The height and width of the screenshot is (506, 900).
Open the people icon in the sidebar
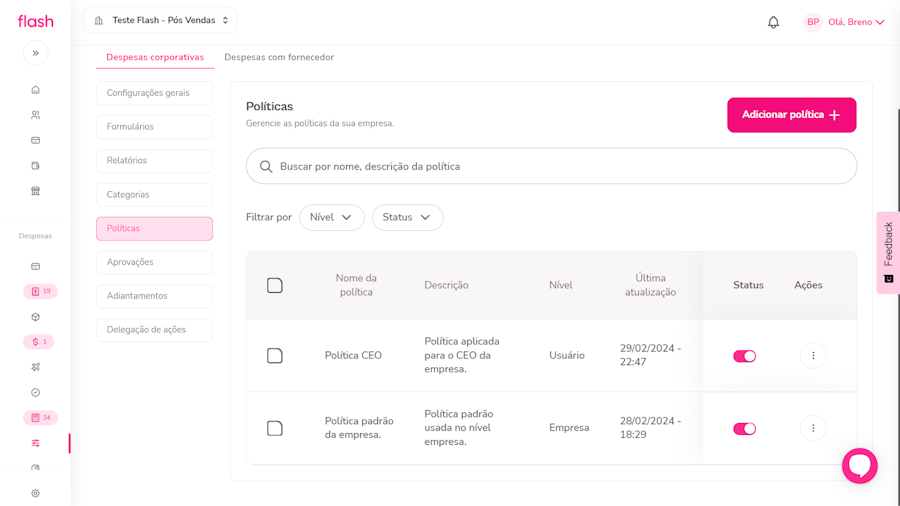pyautogui.click(x=35, y=115)
